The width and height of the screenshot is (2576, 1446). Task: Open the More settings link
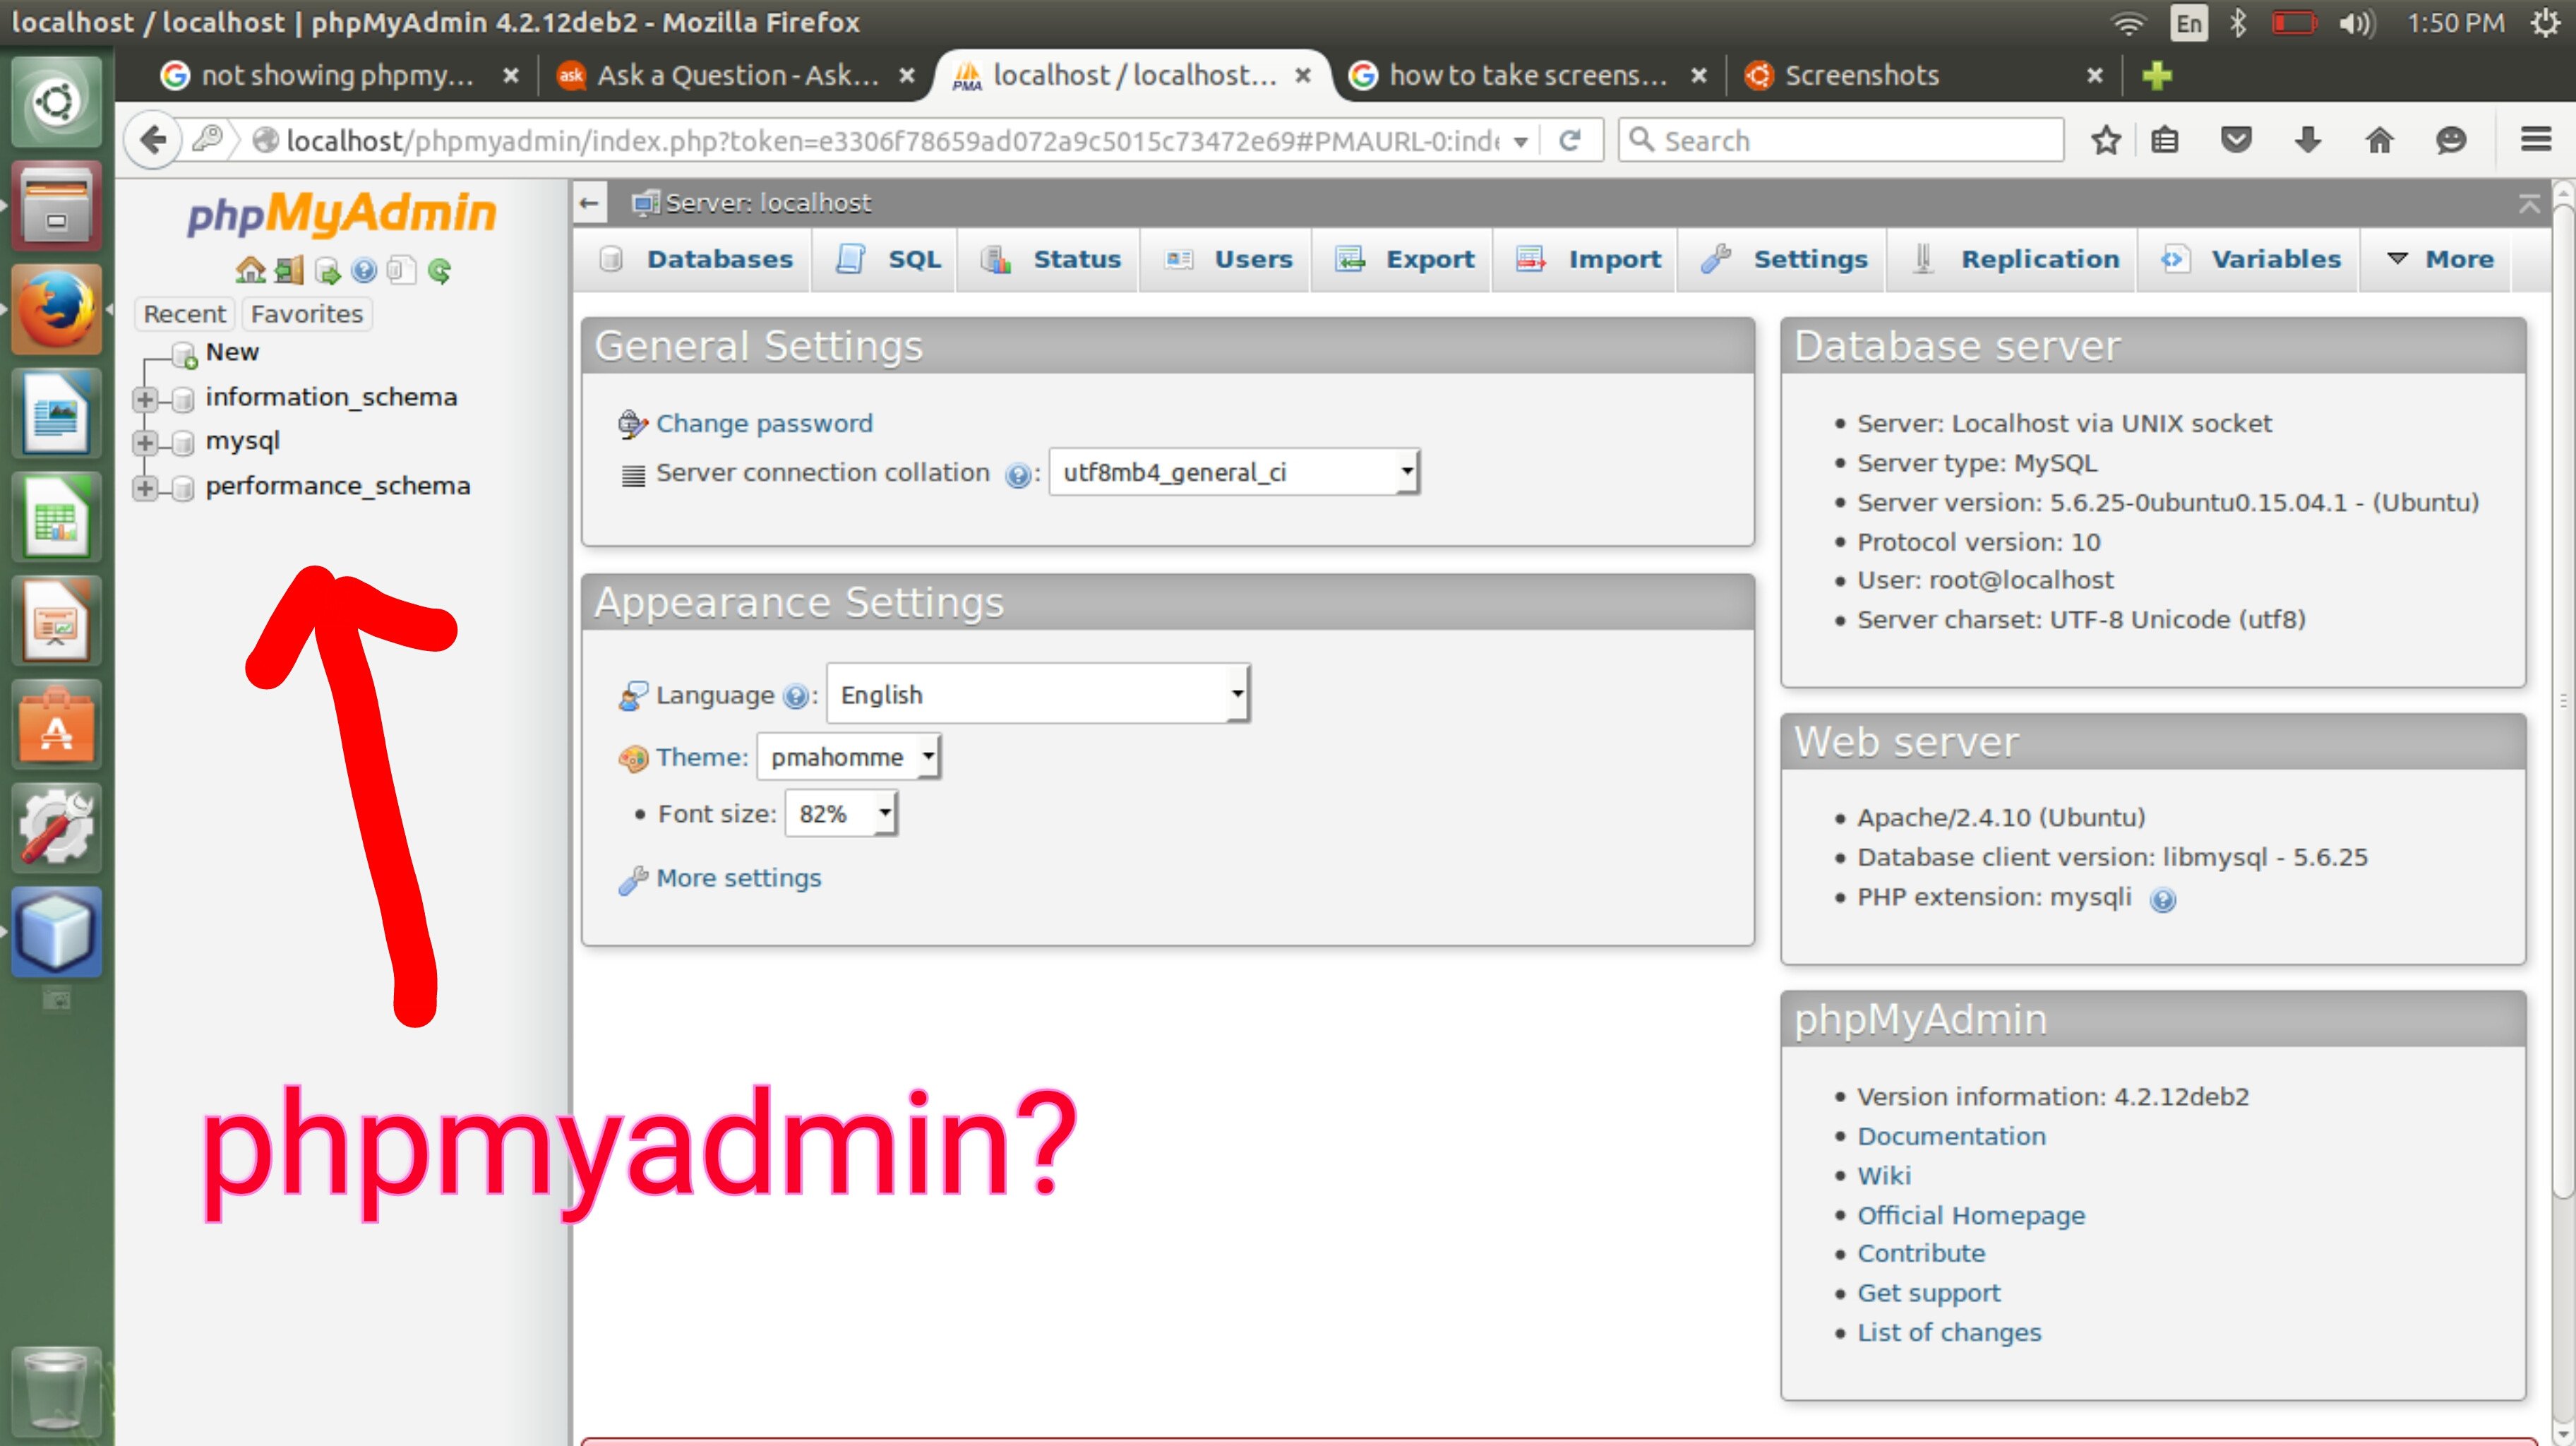click(x=738, y=878)
